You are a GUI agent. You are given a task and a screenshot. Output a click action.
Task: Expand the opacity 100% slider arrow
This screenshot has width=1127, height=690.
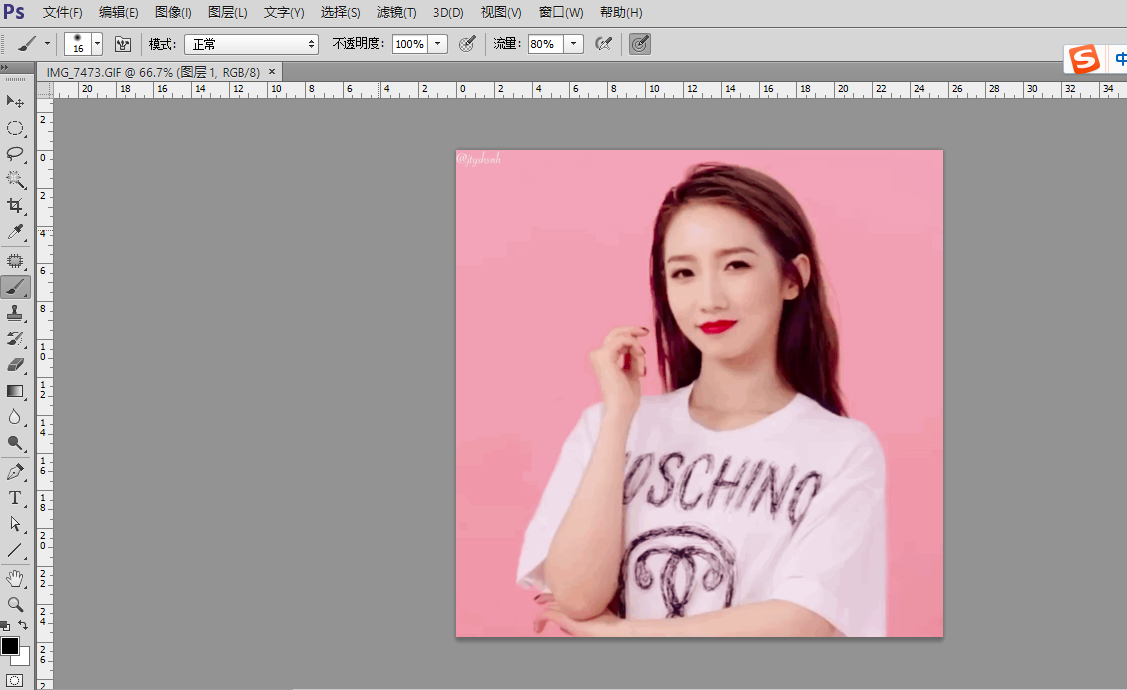point(437,44)
